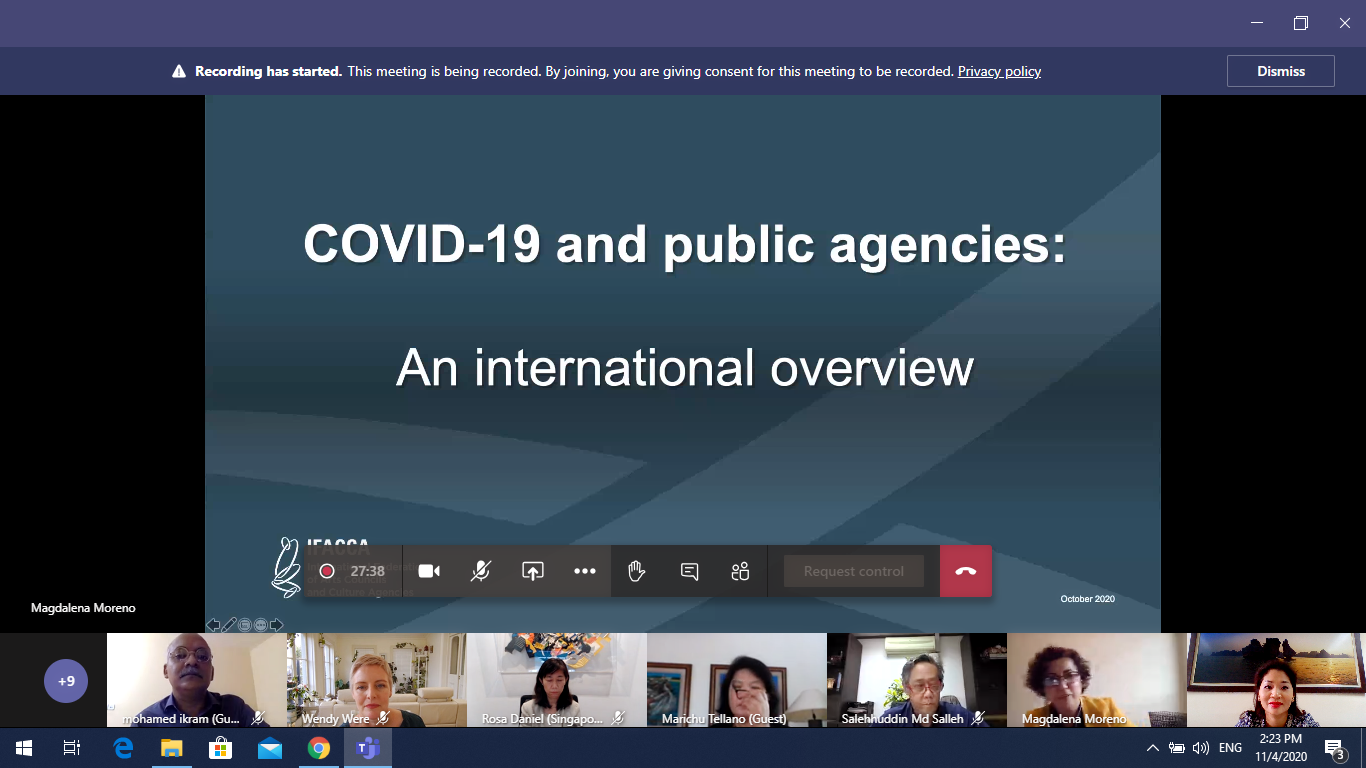Open the slide show options ellipsis icon
Screen dimensions: 1366x768
(x=261, y=625)
